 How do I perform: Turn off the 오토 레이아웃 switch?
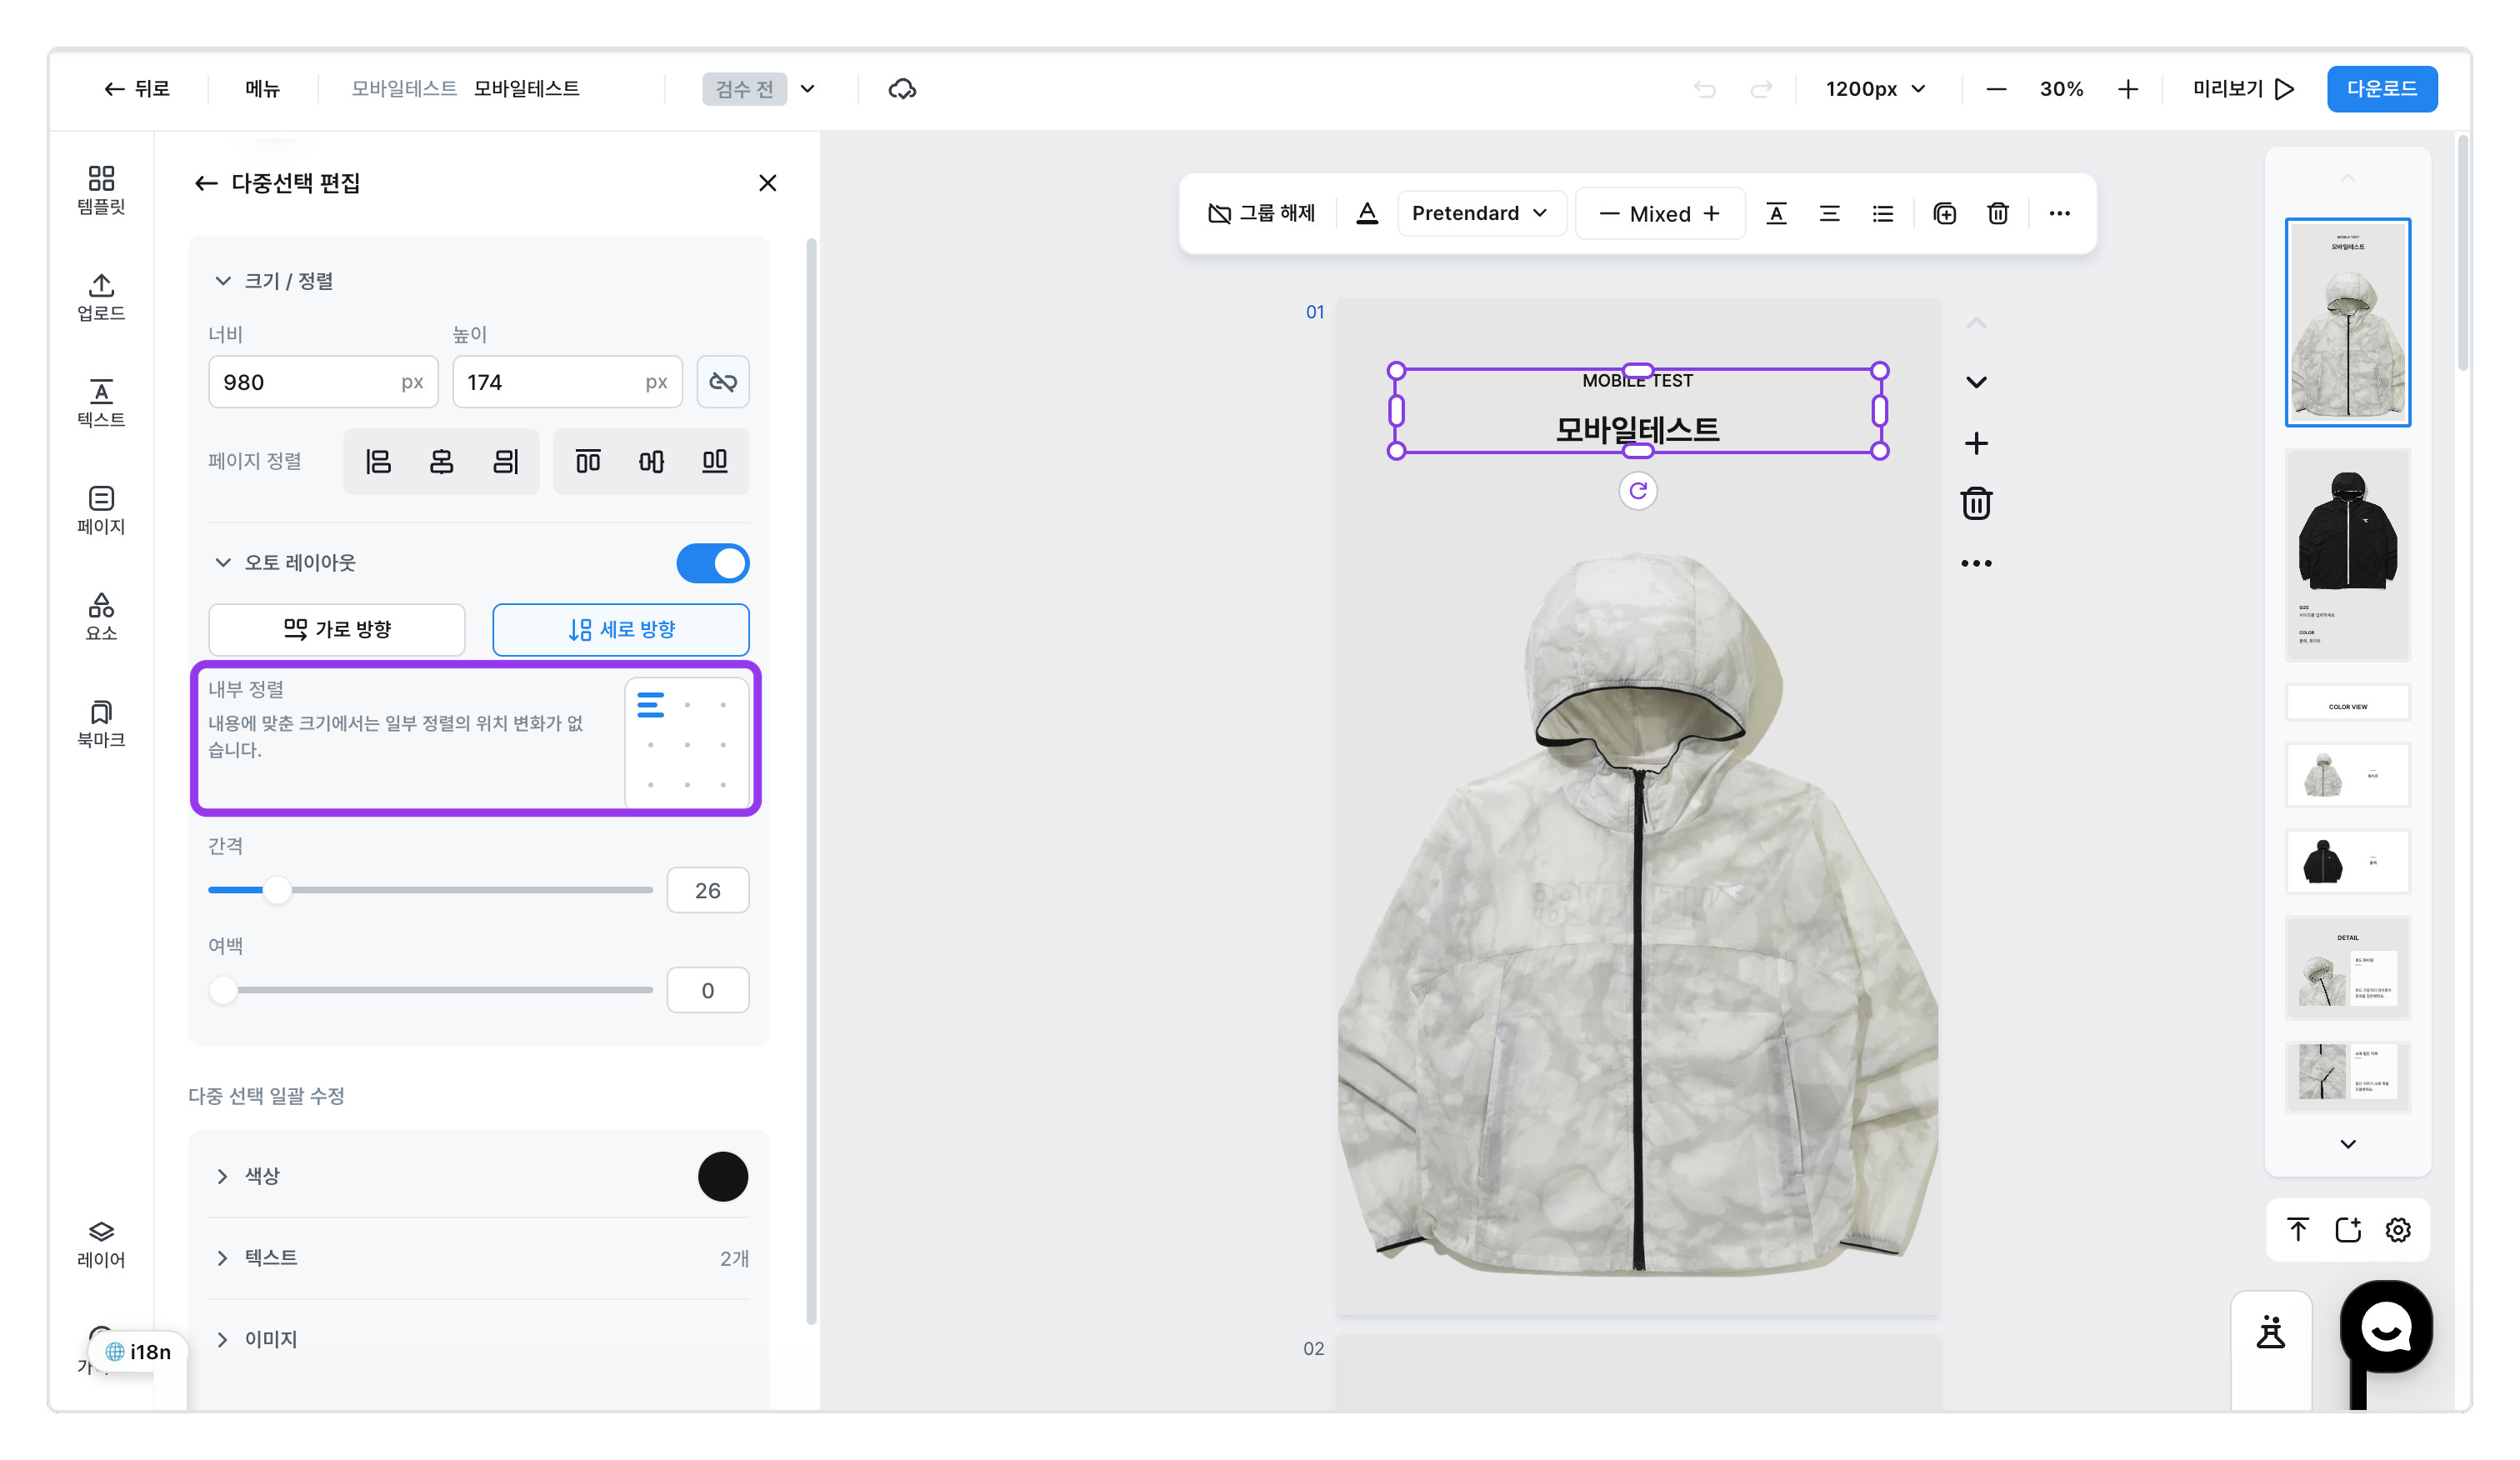click(712, 563)
